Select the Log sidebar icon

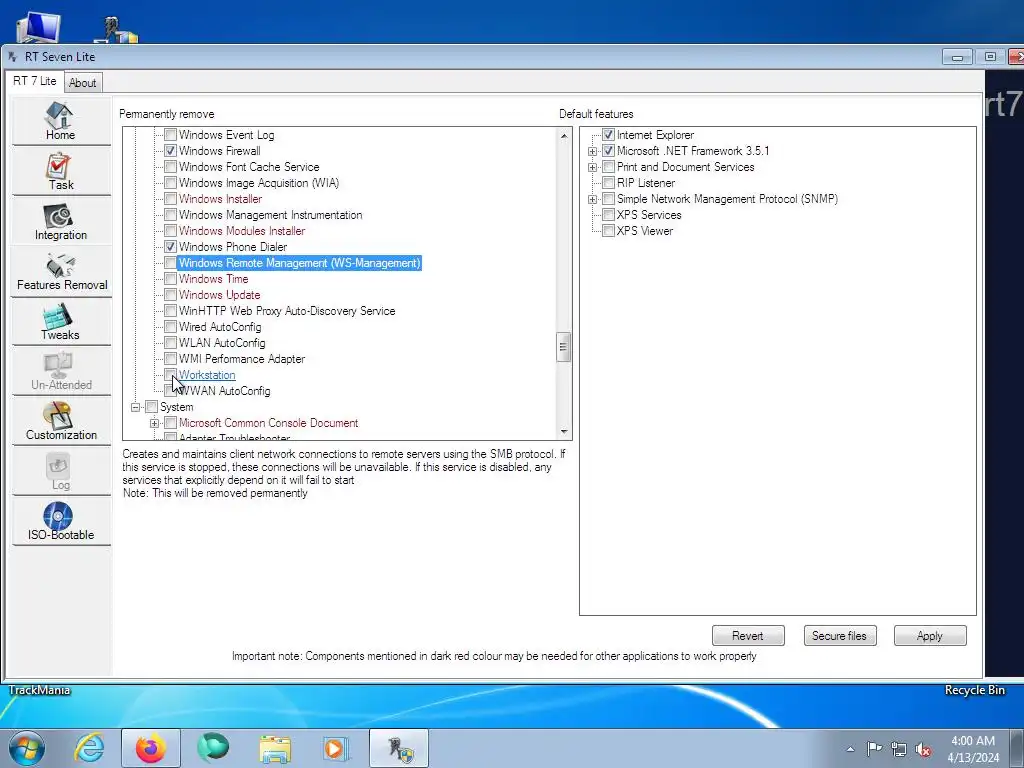60,472
